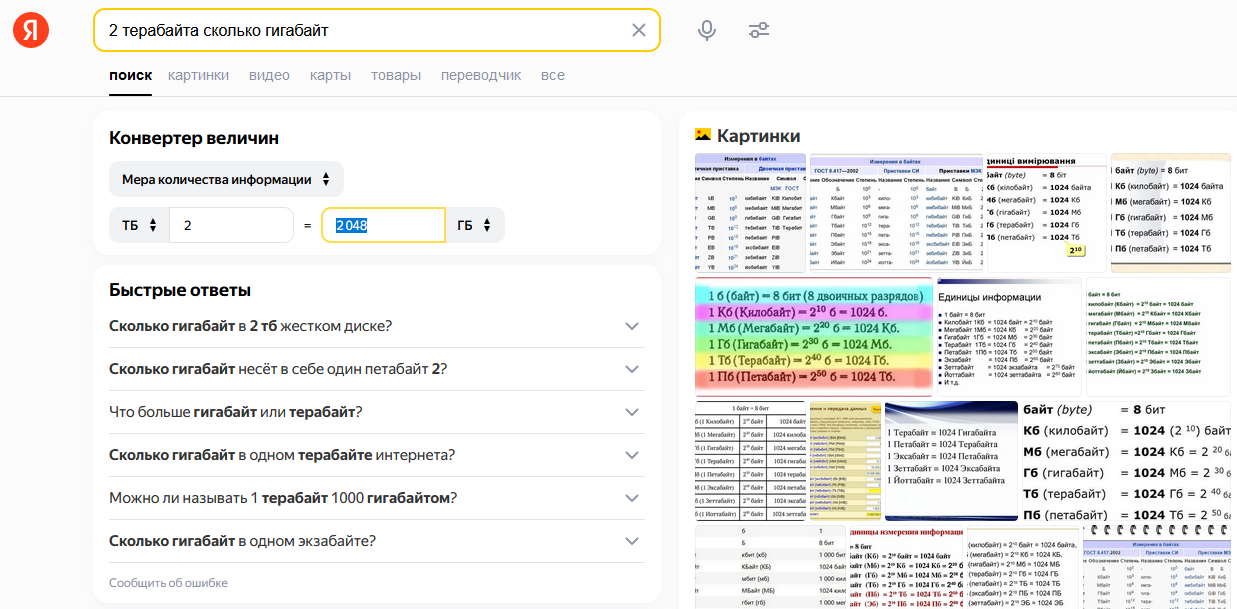Click the input field containing value 2
Screen dimensions: 1237x609
coord(231,226)
